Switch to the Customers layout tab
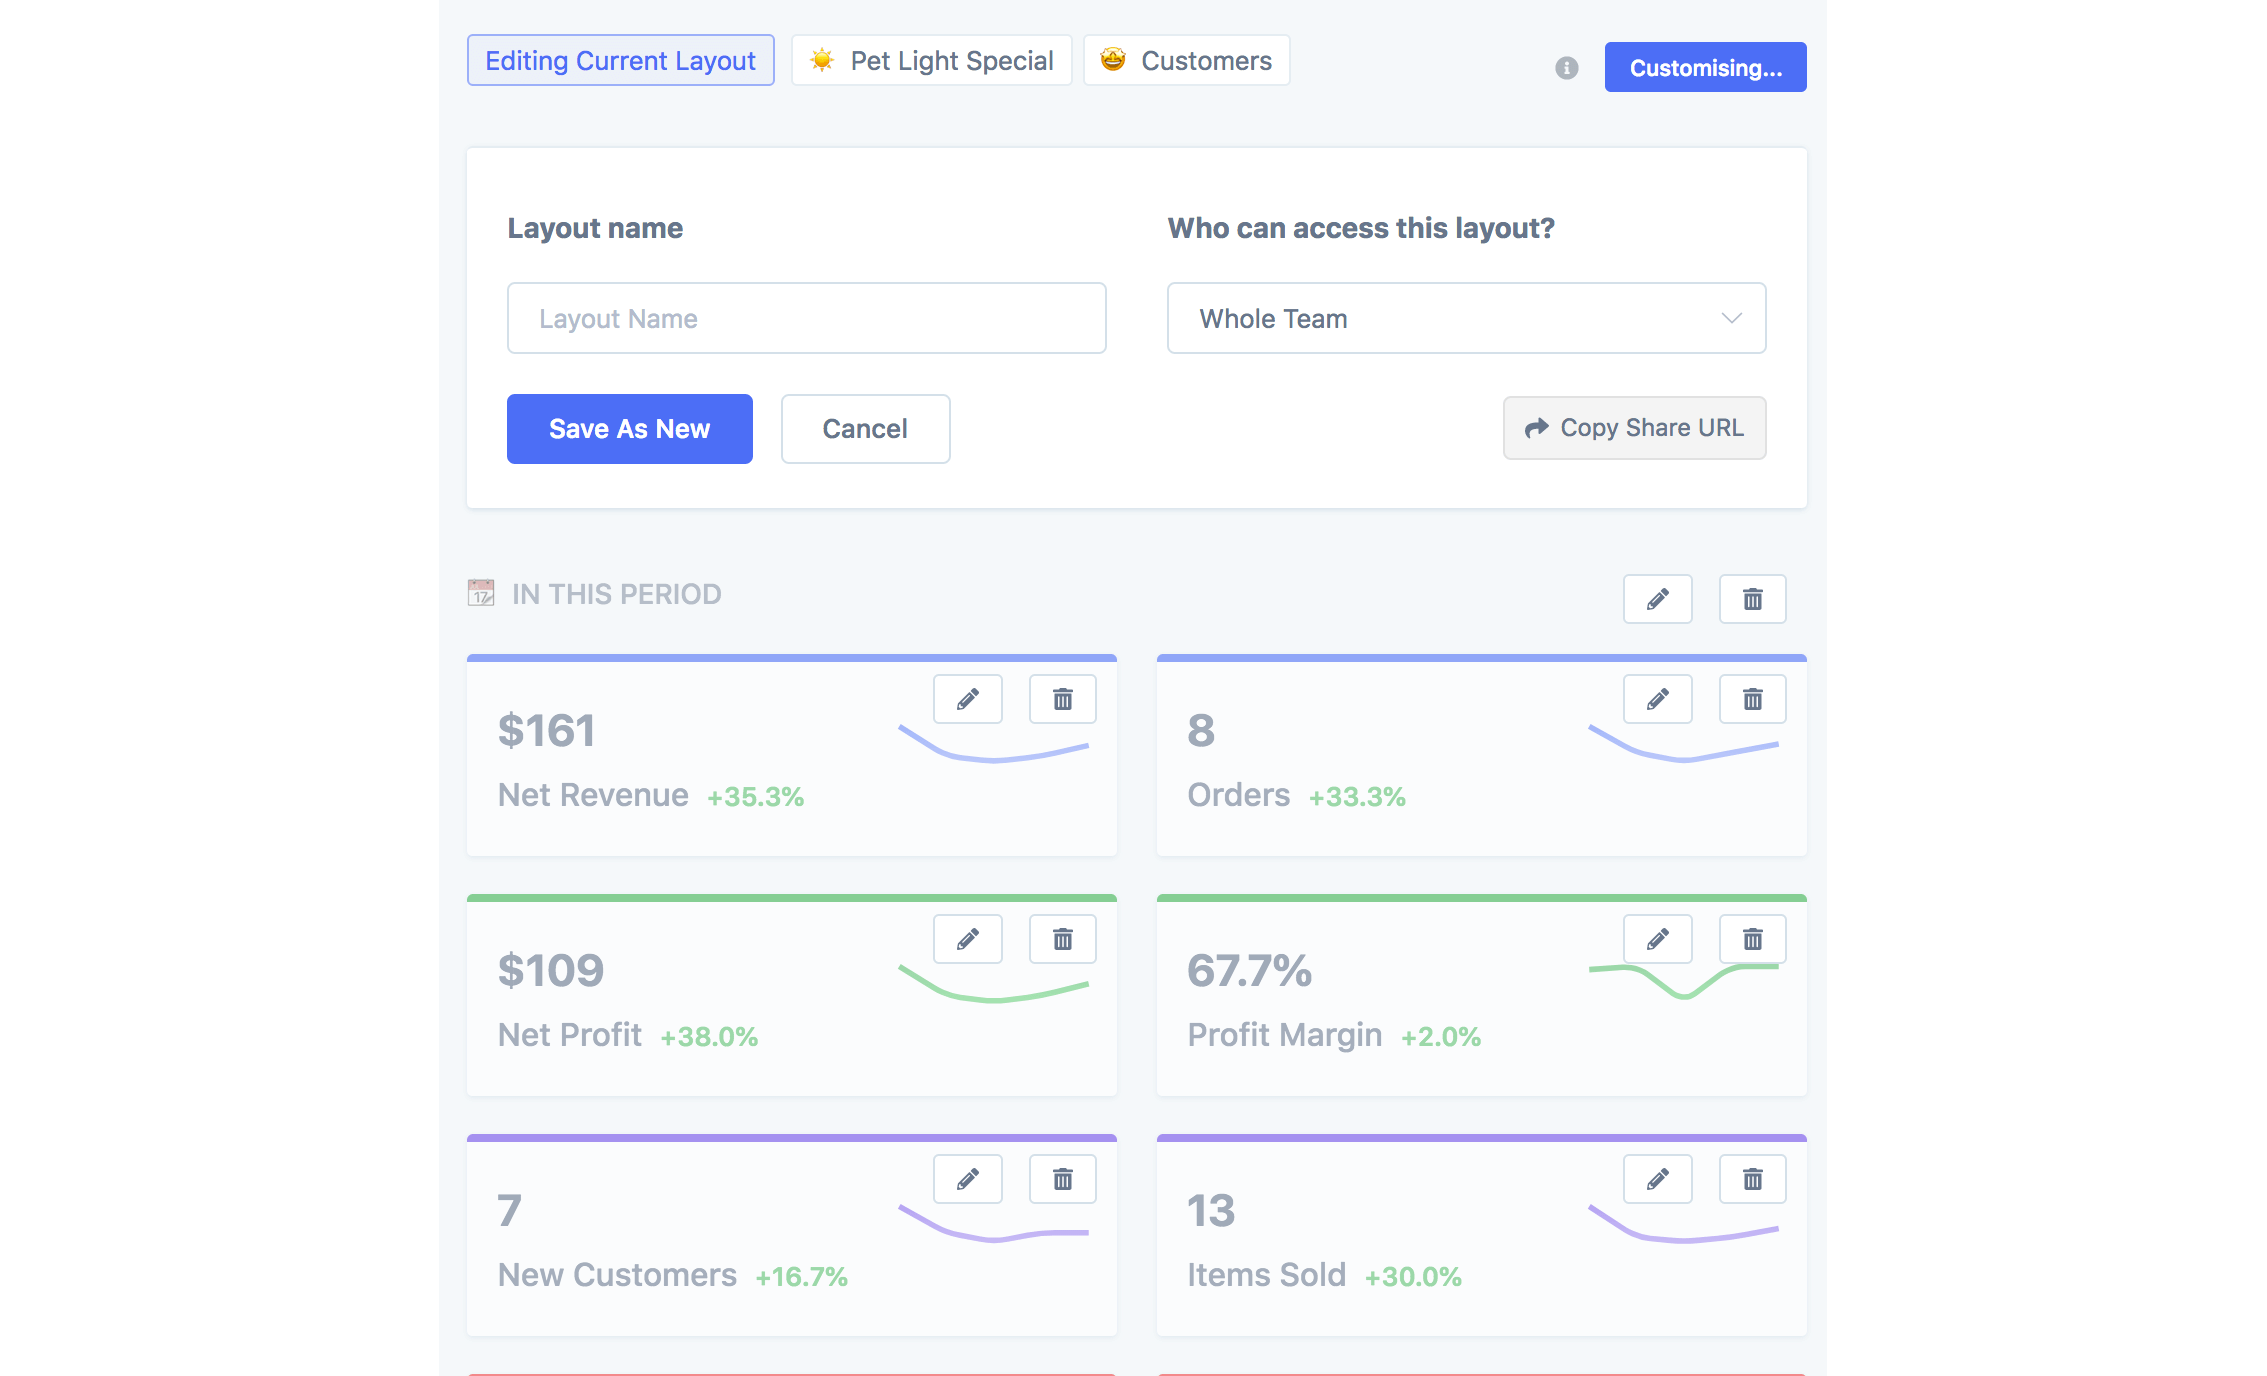The width and height of the screenshot is (2267, 1376). coord(1186,61)
